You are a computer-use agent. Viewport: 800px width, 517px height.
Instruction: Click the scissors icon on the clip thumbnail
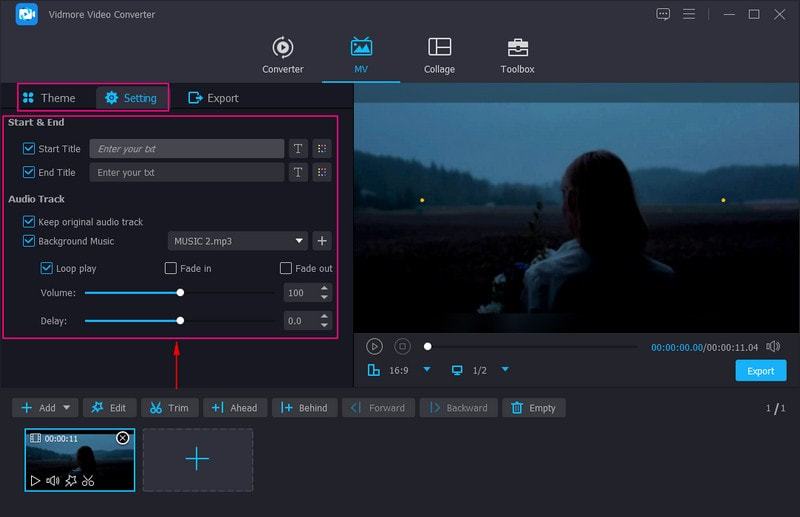click(88, 481)
